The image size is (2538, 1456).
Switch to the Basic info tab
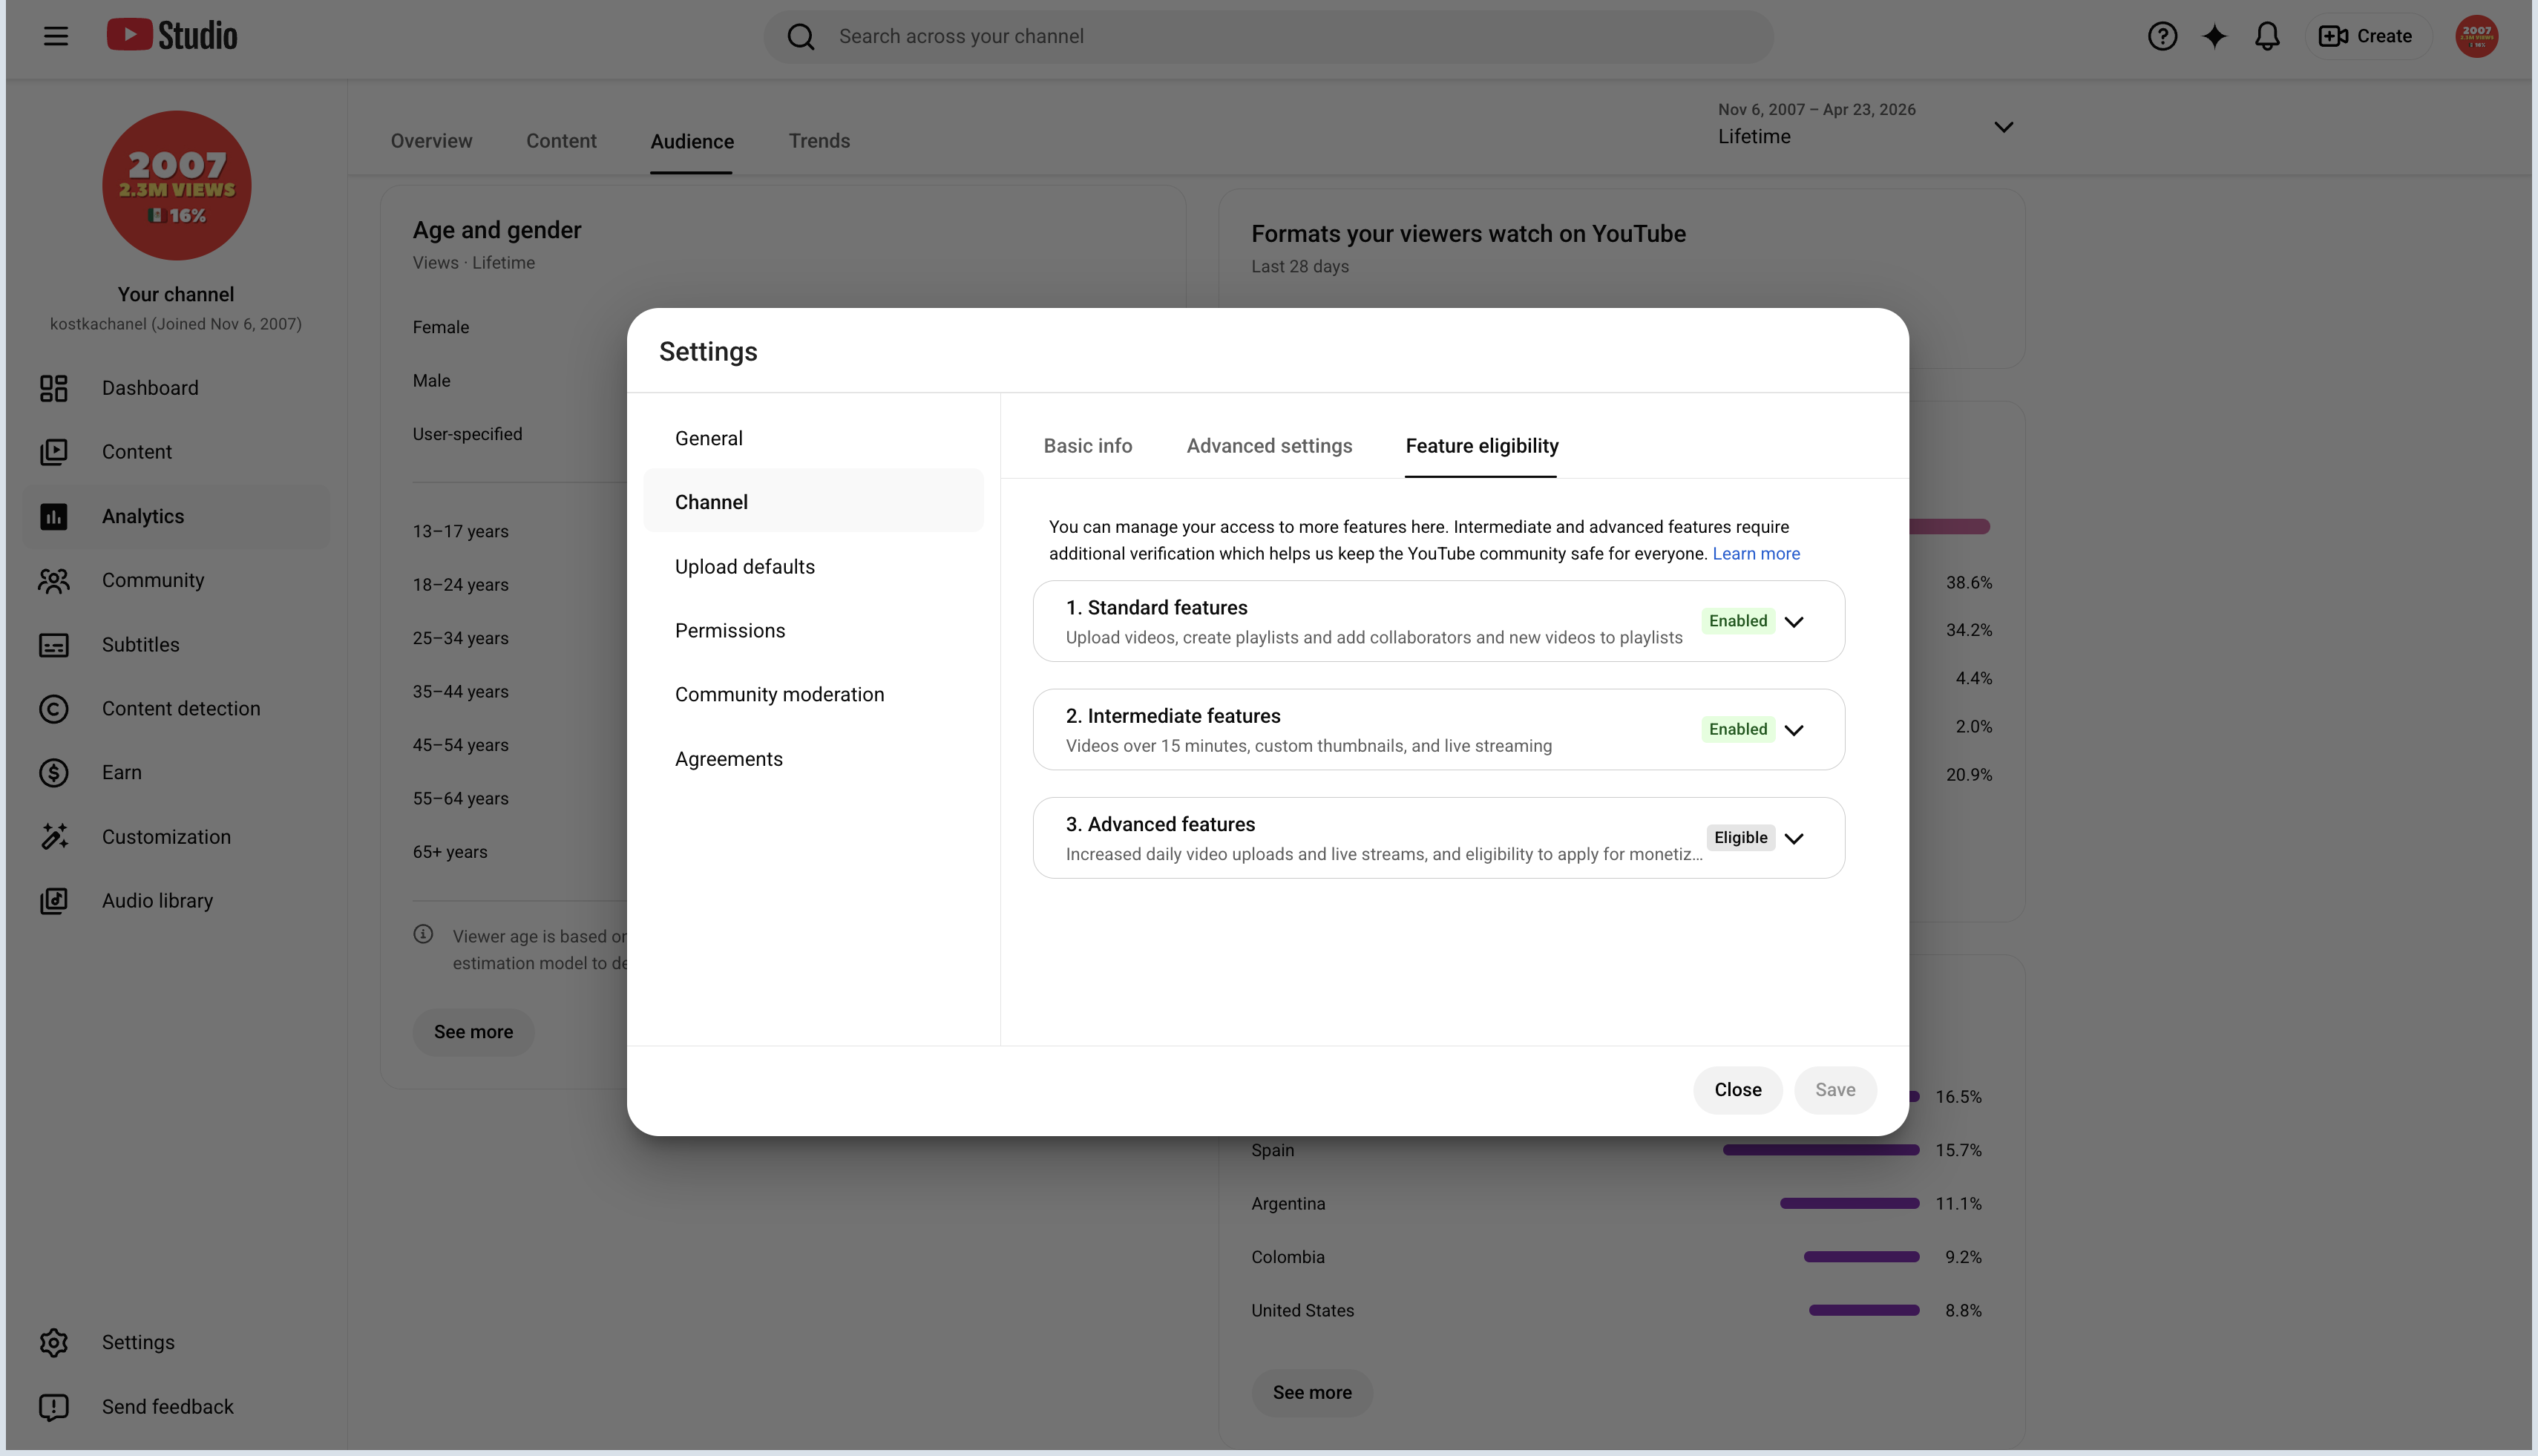pos(1088,446)
